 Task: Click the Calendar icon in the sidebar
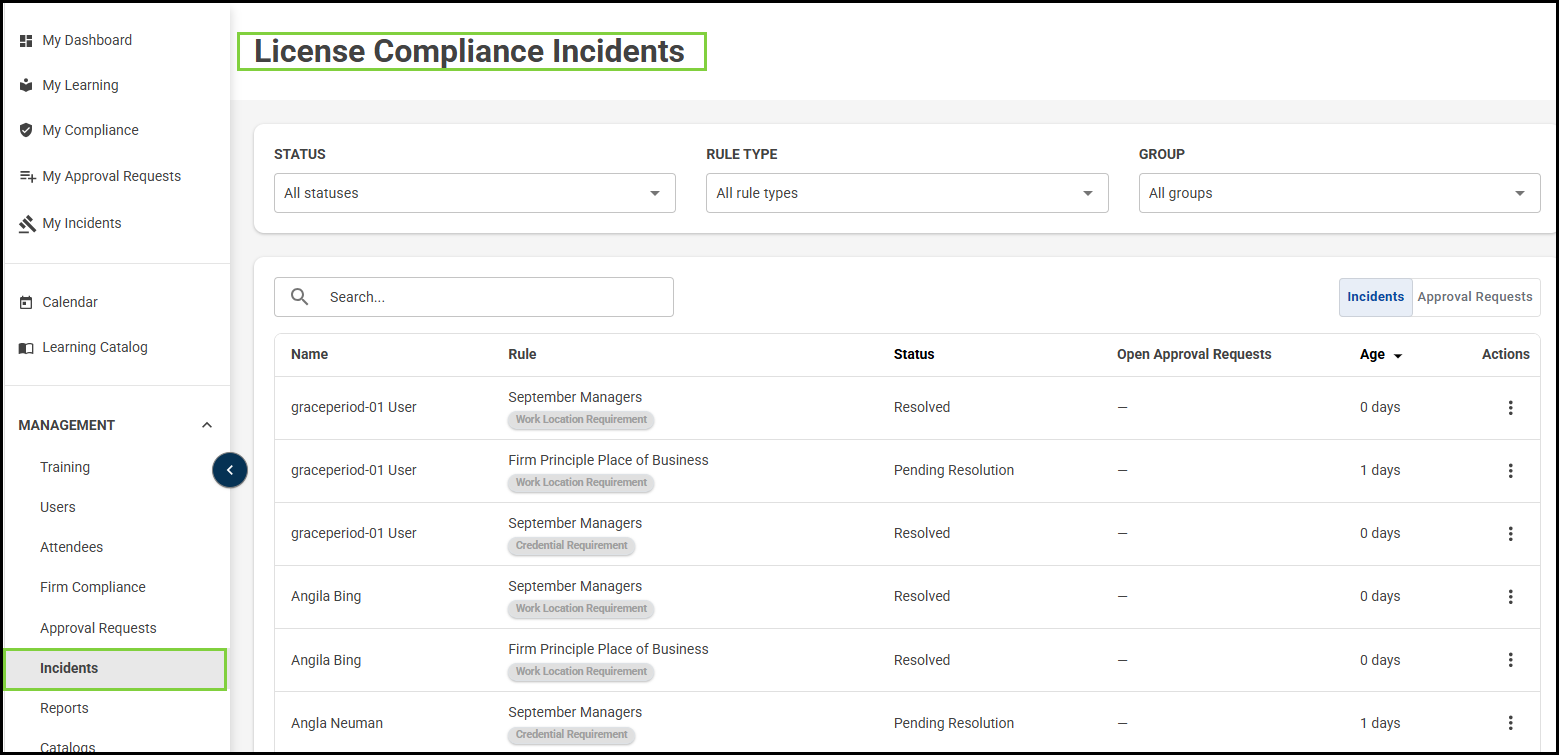coord(26,302)
